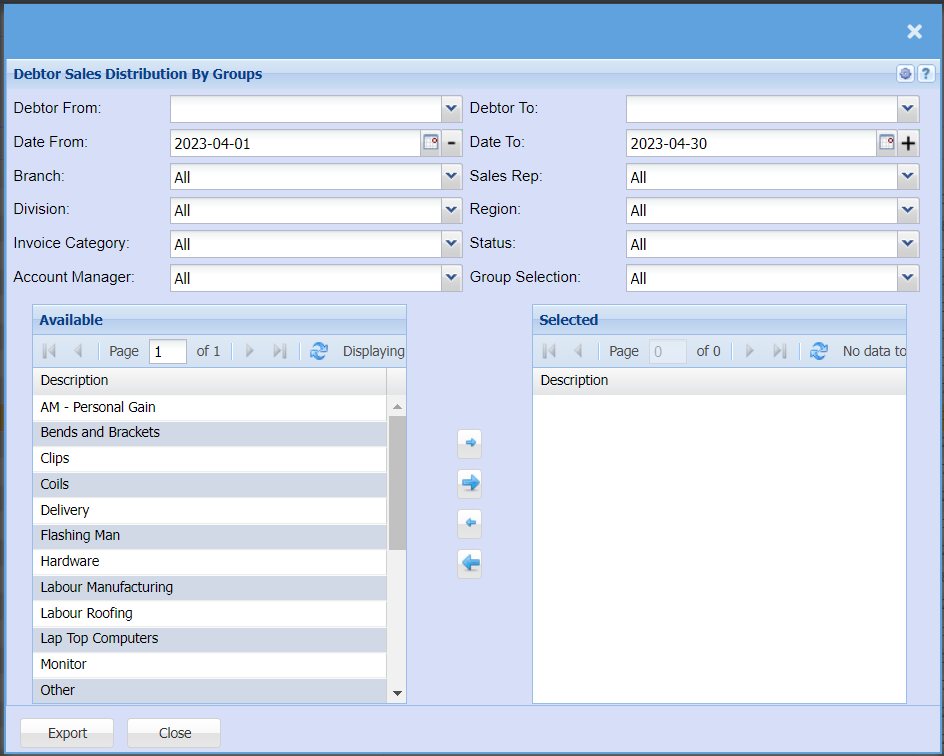Move selected item to Selected list
Viewport: 944px width, 756px height.
pyautogui.click(x=469, y=442)
